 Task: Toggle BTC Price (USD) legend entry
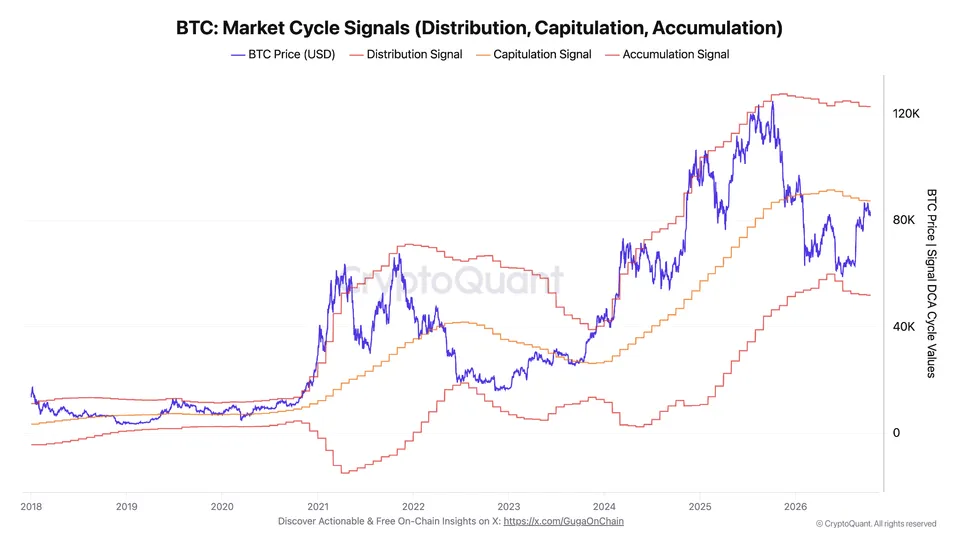(x=283, y=54)
